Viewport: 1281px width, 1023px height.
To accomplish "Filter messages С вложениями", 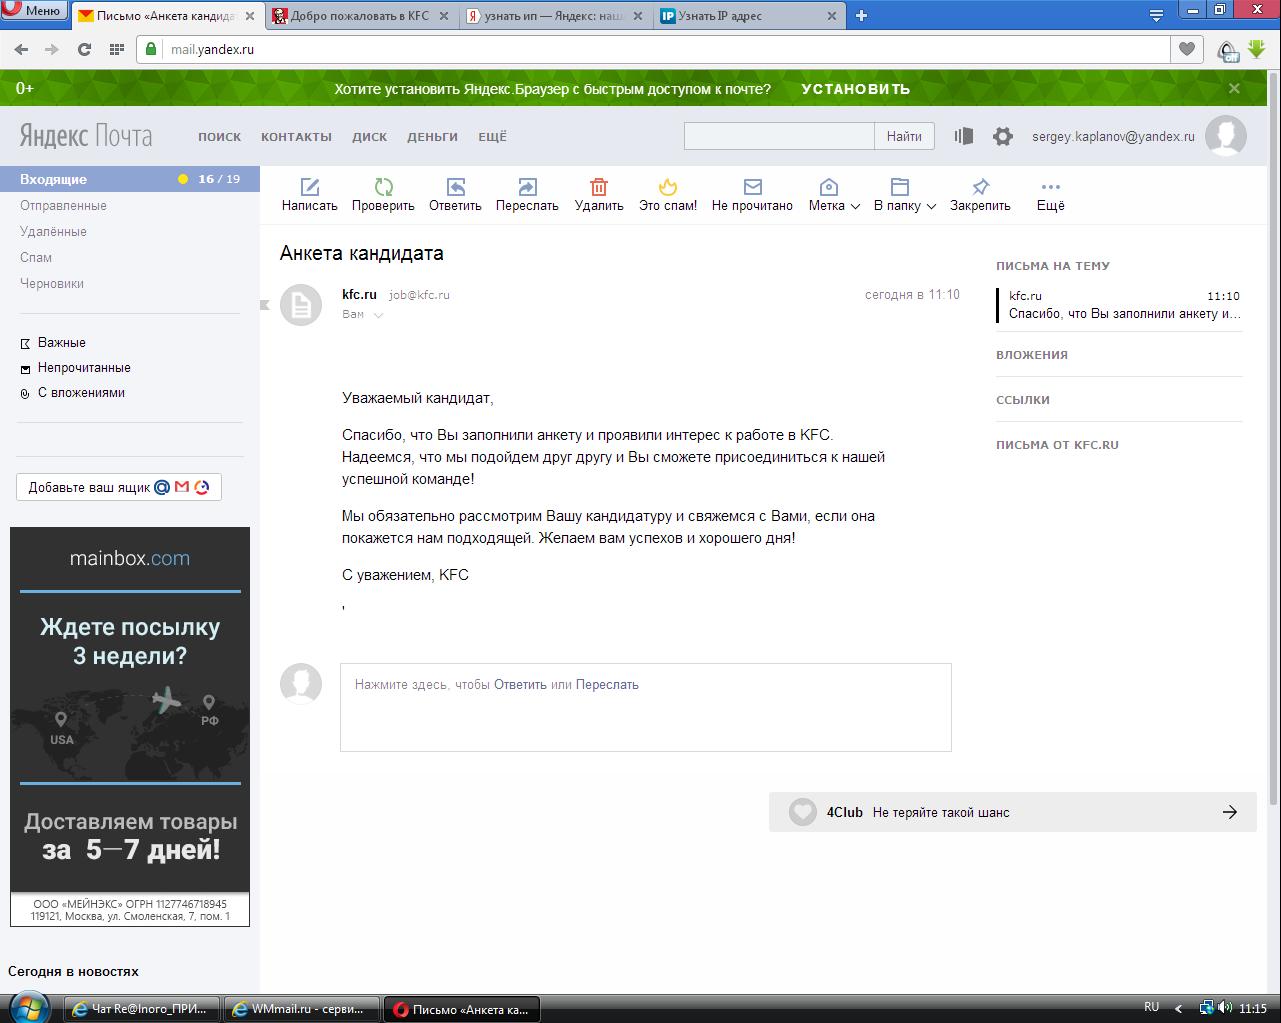I will pos(81,392).
